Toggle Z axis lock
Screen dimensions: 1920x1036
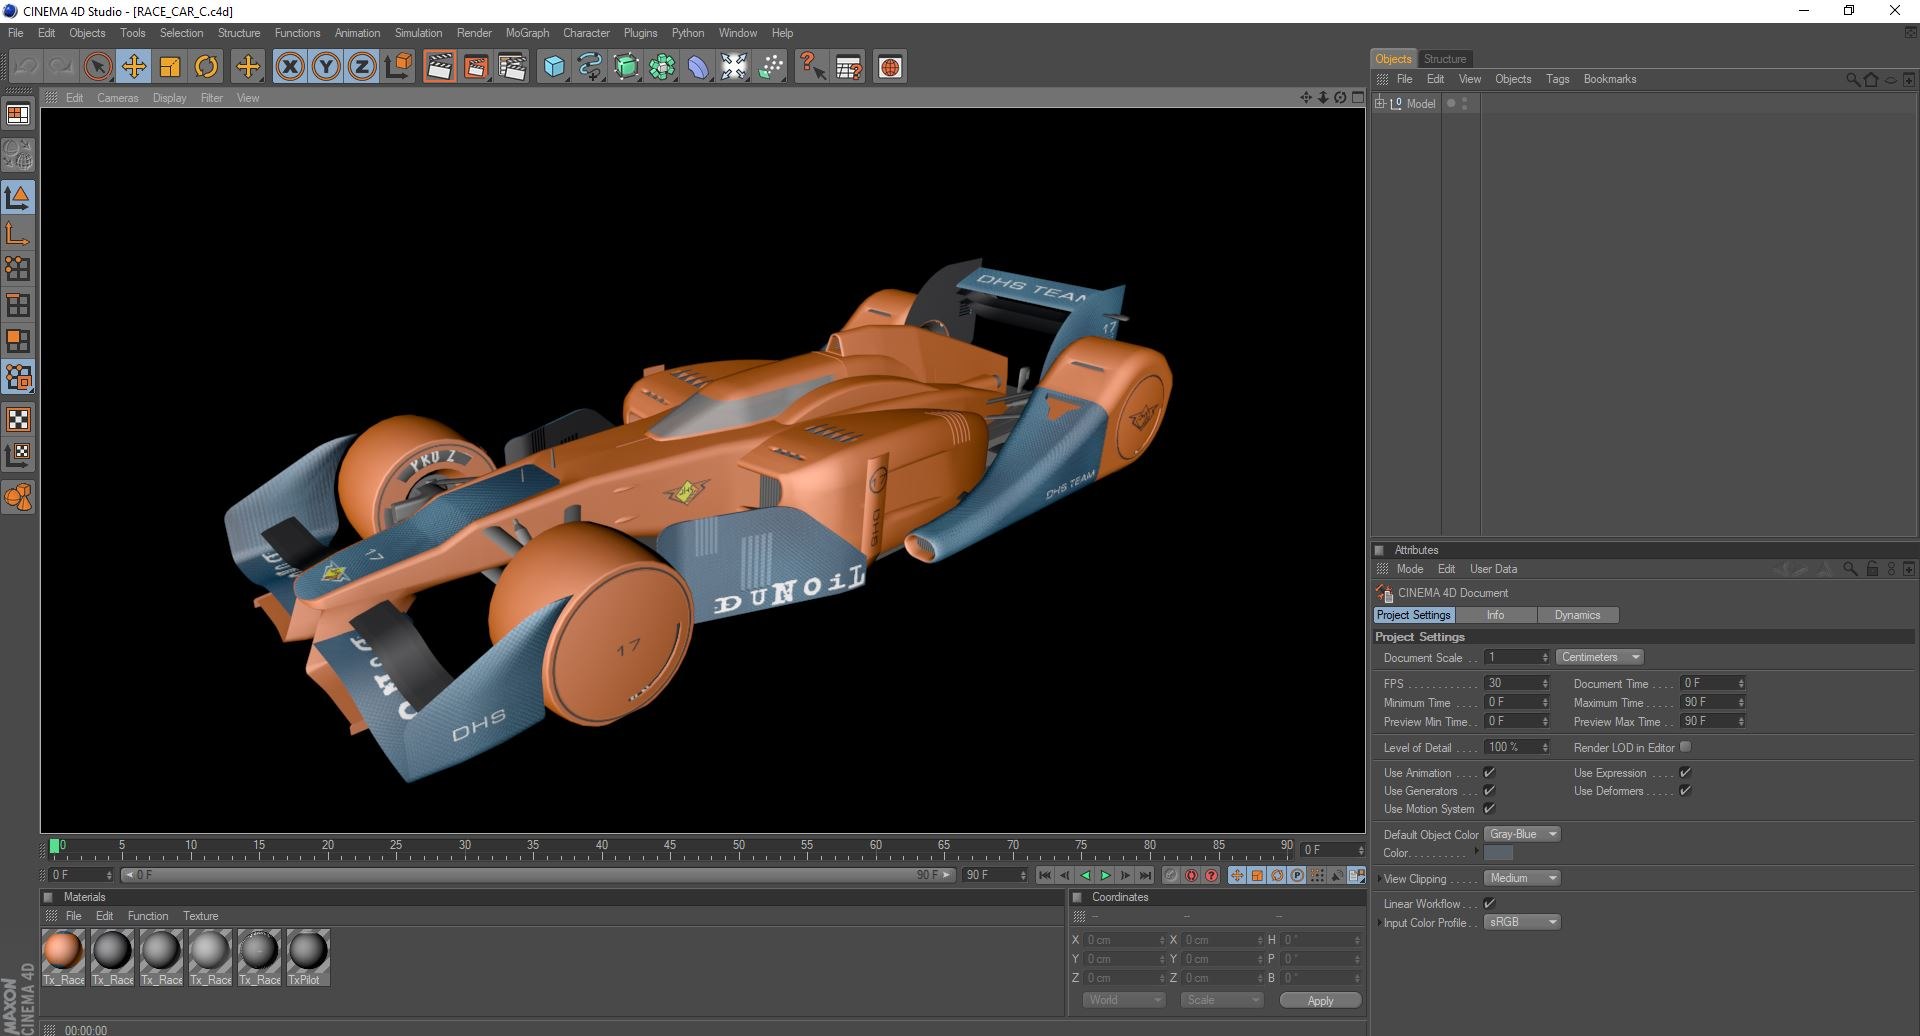[x=362, y=67]
